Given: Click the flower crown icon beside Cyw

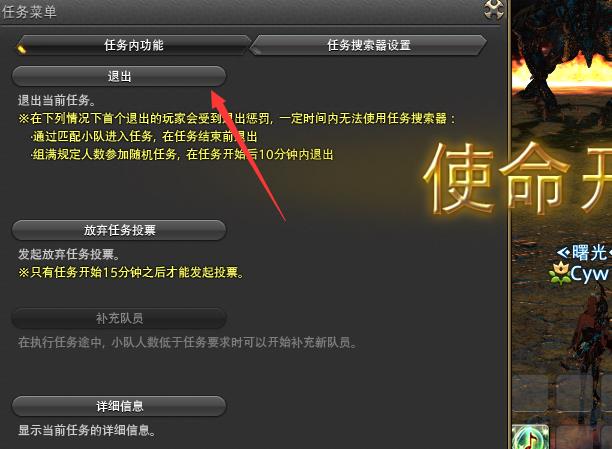Looking at the screenshot, I should (x=559, y=274).
